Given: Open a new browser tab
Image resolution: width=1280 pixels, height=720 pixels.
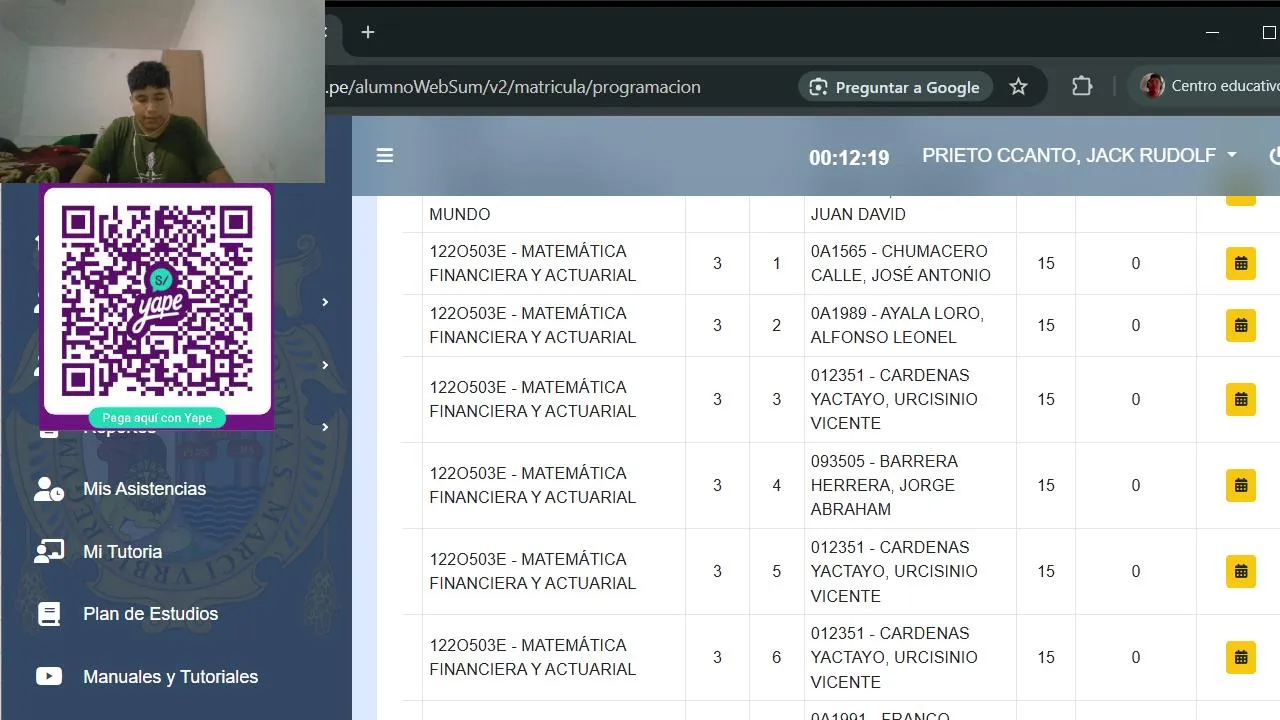Looking at the screenshot, I should (368, 32).
